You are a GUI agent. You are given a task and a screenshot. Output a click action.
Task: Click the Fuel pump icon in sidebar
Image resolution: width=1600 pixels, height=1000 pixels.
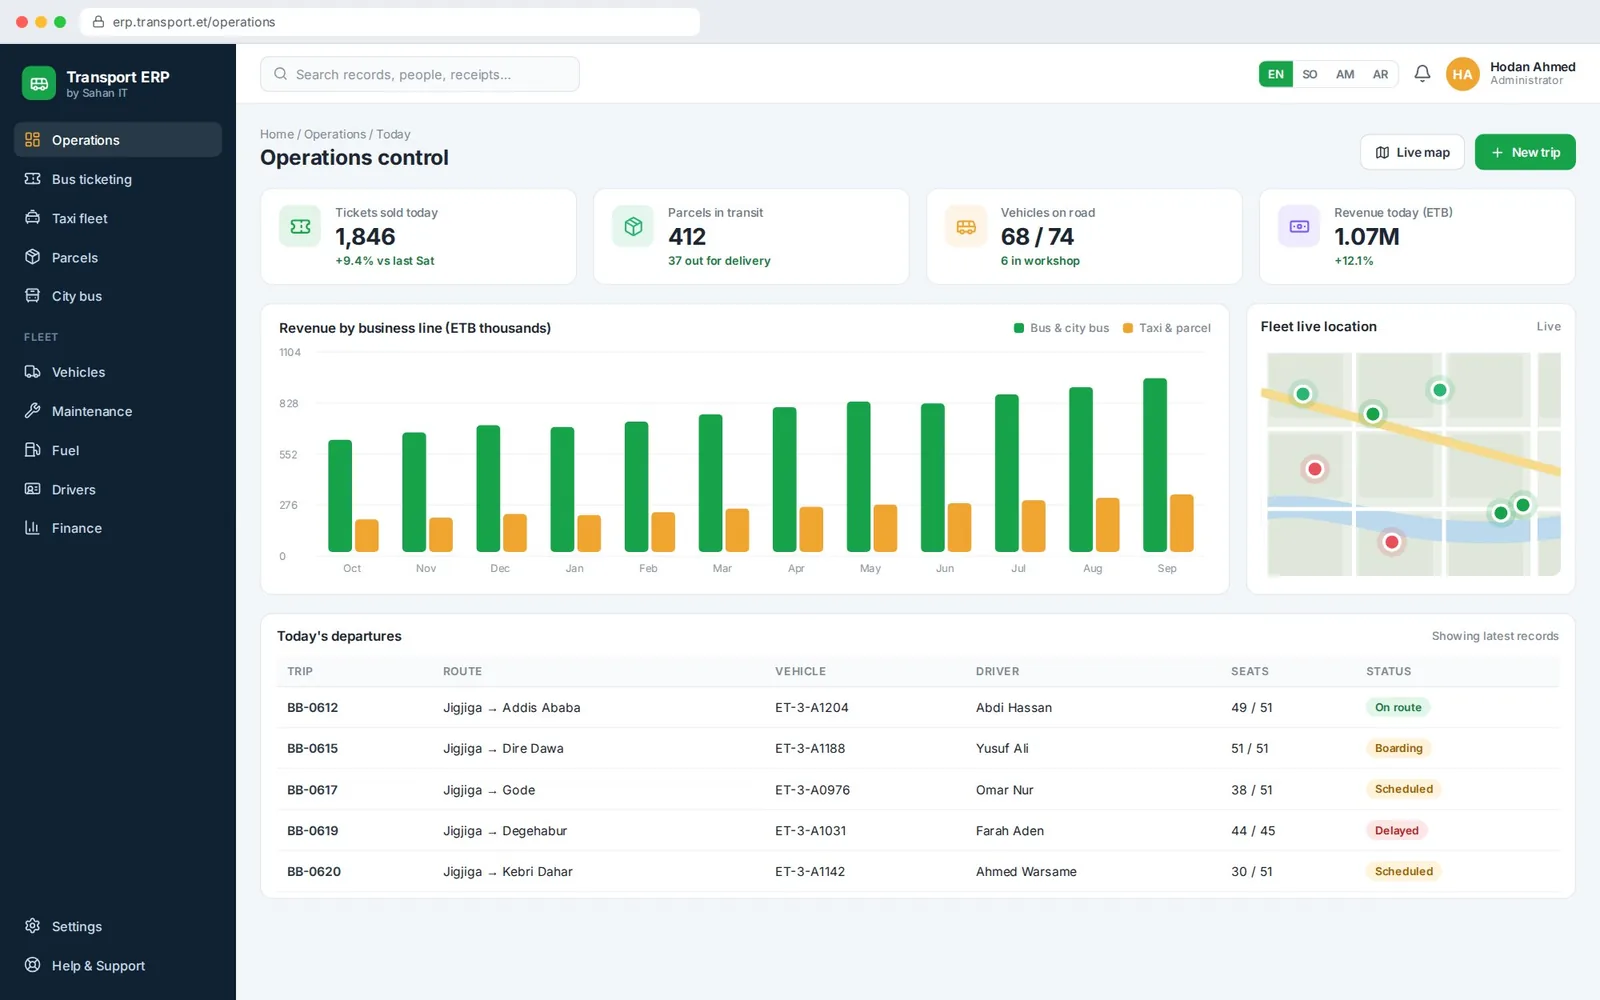point(33,450)
